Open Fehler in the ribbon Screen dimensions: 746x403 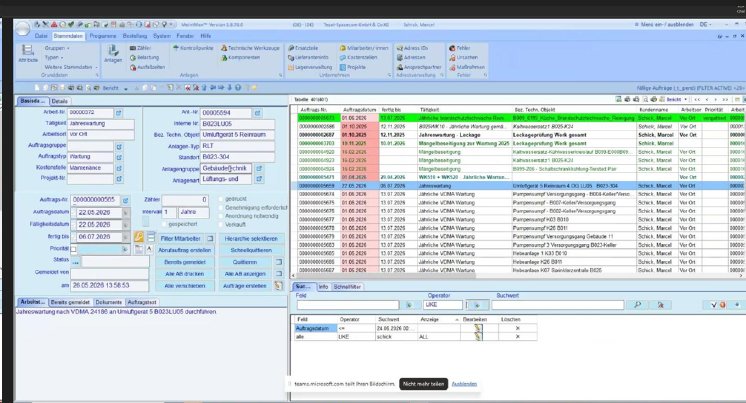point(460,48)
